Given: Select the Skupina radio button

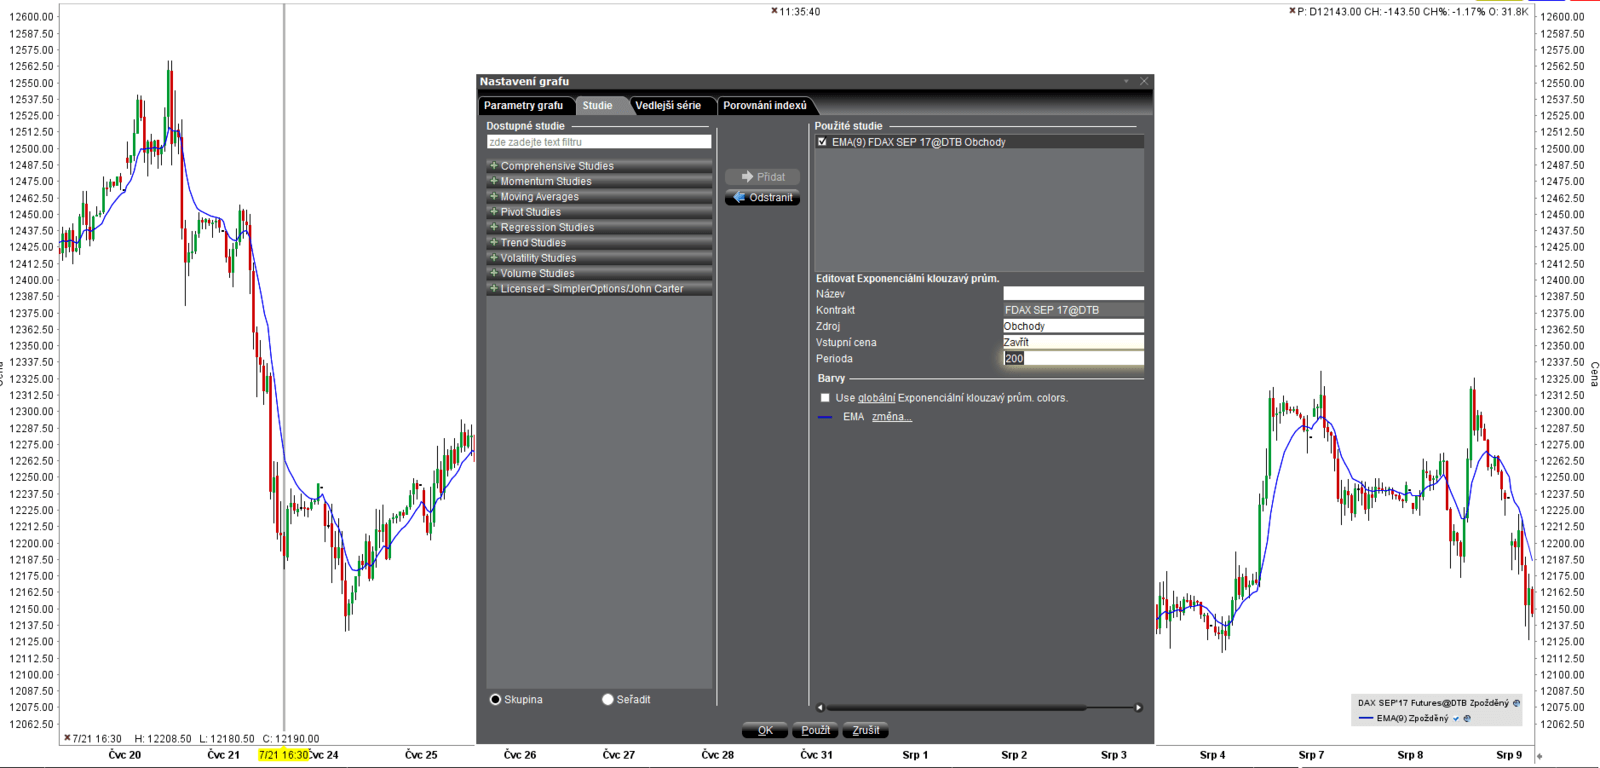Looking at the screenshot, I should pos(495,699).
